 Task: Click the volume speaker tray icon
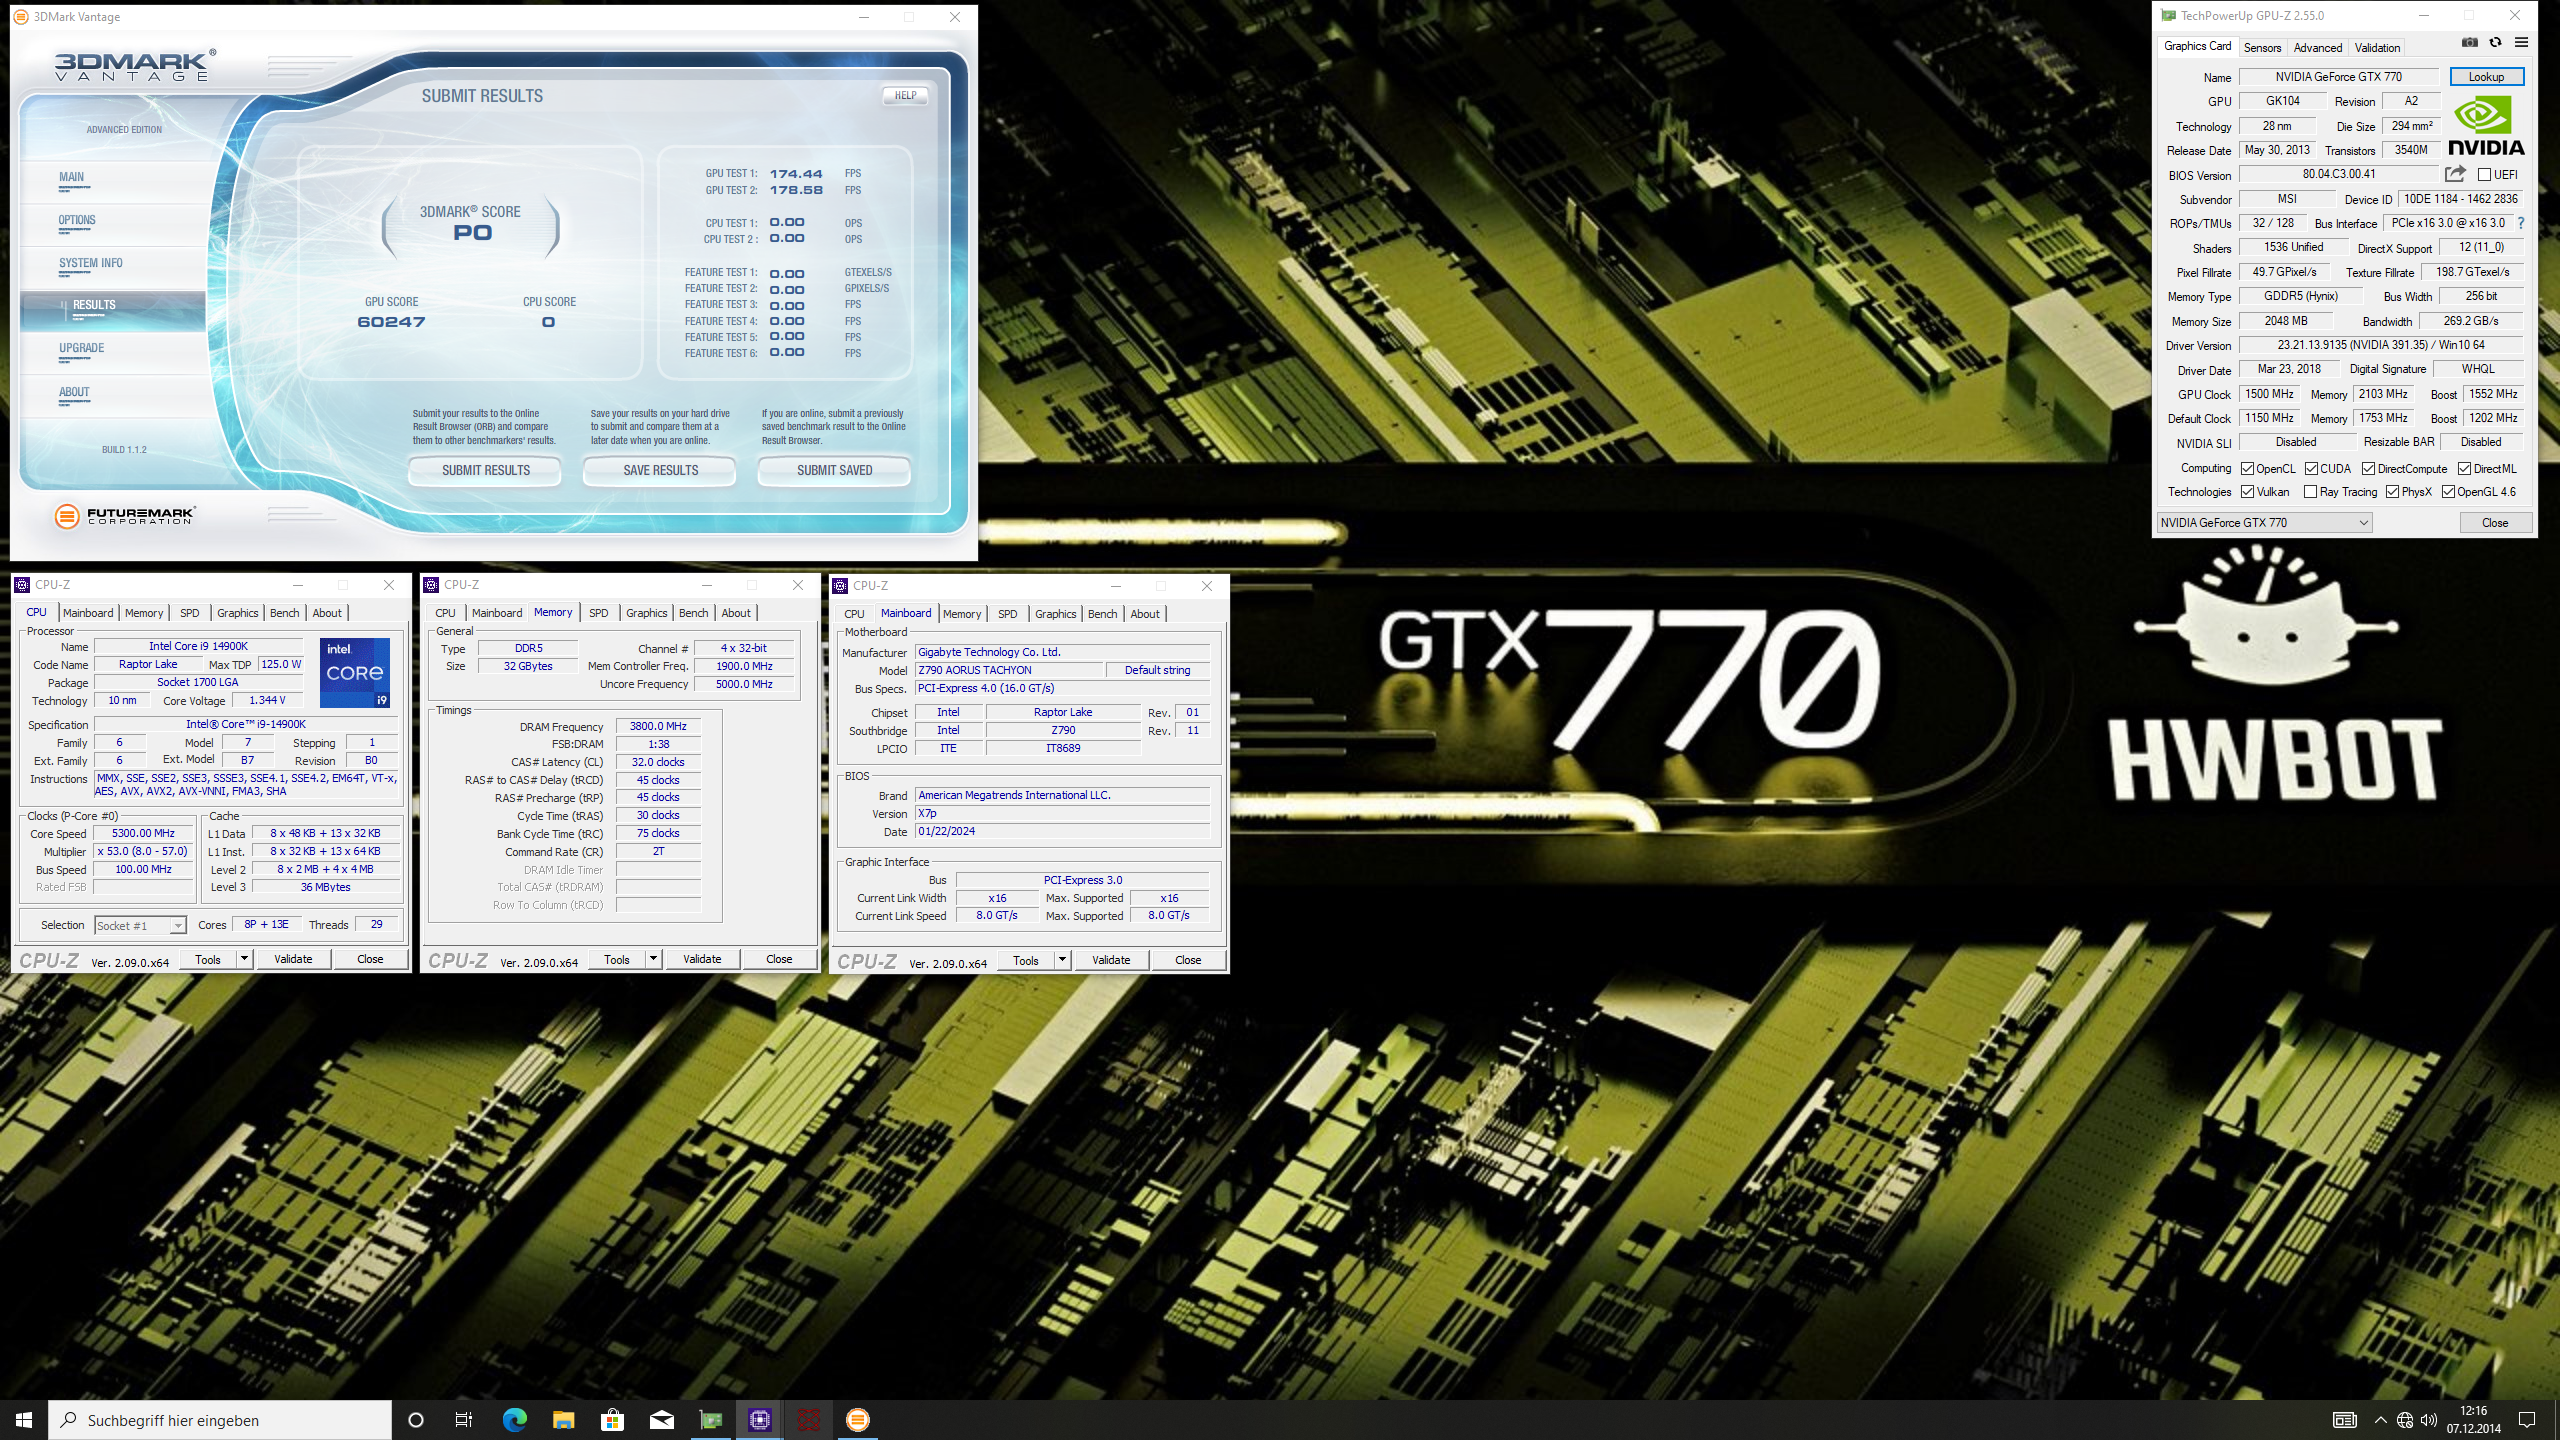click(x=2429, y=1420)
